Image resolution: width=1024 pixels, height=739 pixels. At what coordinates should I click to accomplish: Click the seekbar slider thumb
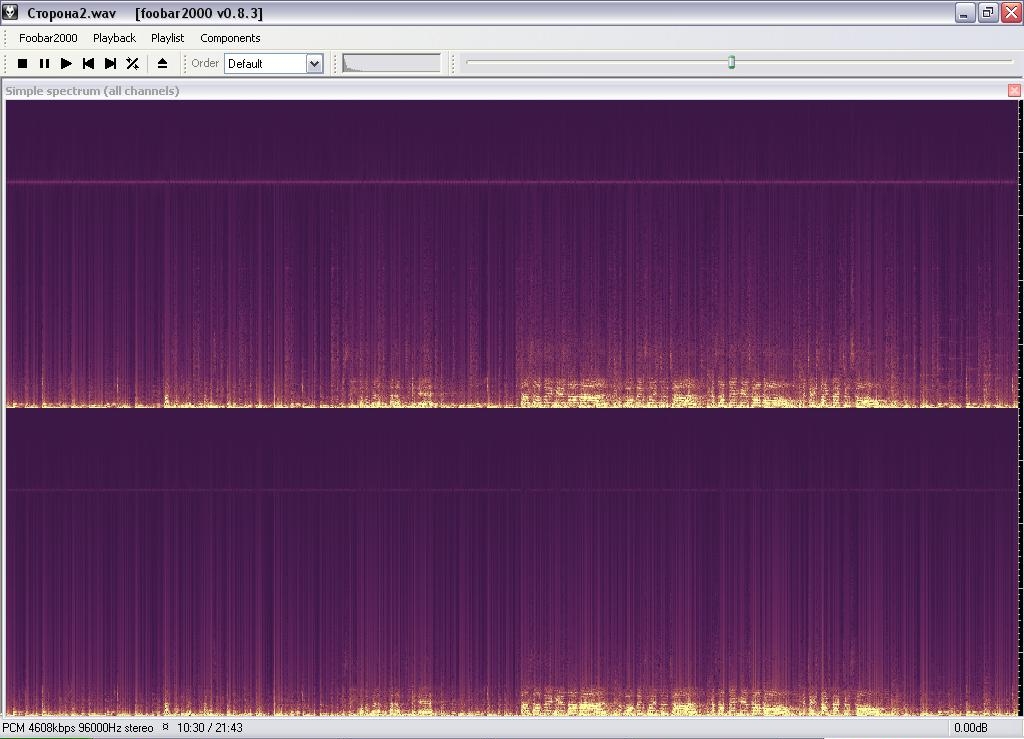[731, 62]
